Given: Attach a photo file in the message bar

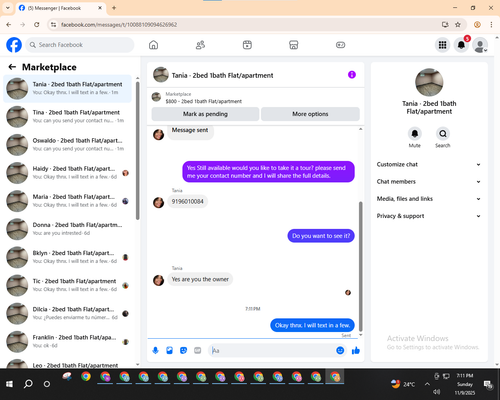Looking at the screenshot, I should (169, 350).
